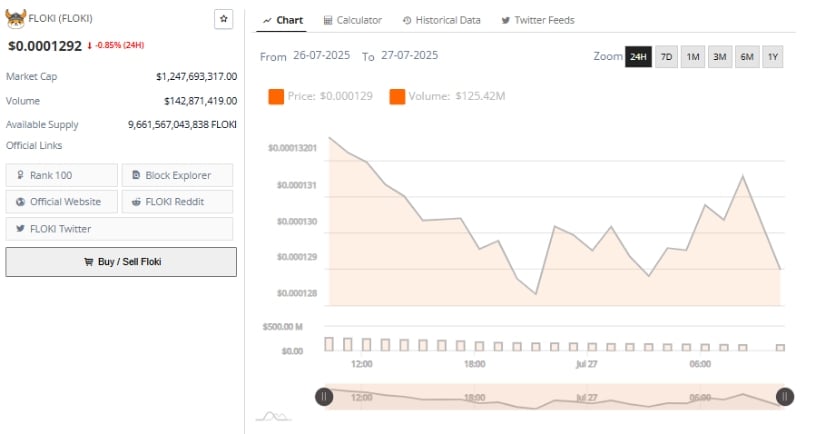This screenshot has width=825, height=434.
Task: Visit the Official Website link
Action: tap(62, 201)
